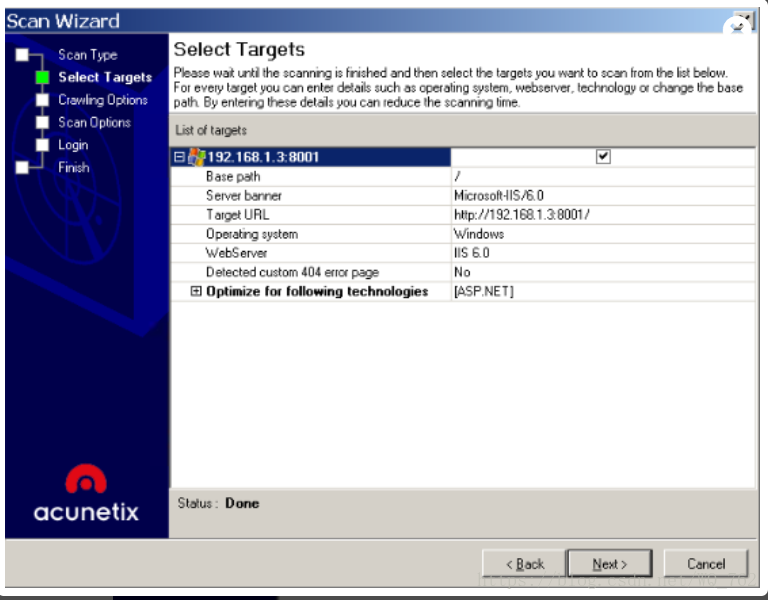Image resolution: width=768 pixels, height=600 pixels.
Task: Jump to the Finish wizard step
Action: coord(74,168)
